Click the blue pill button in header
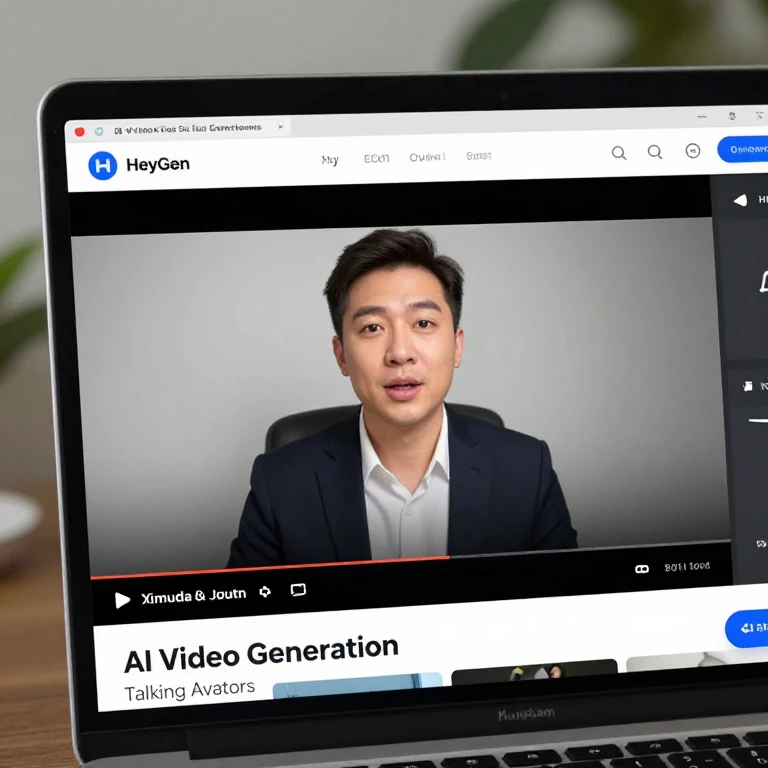 [743, 149]
